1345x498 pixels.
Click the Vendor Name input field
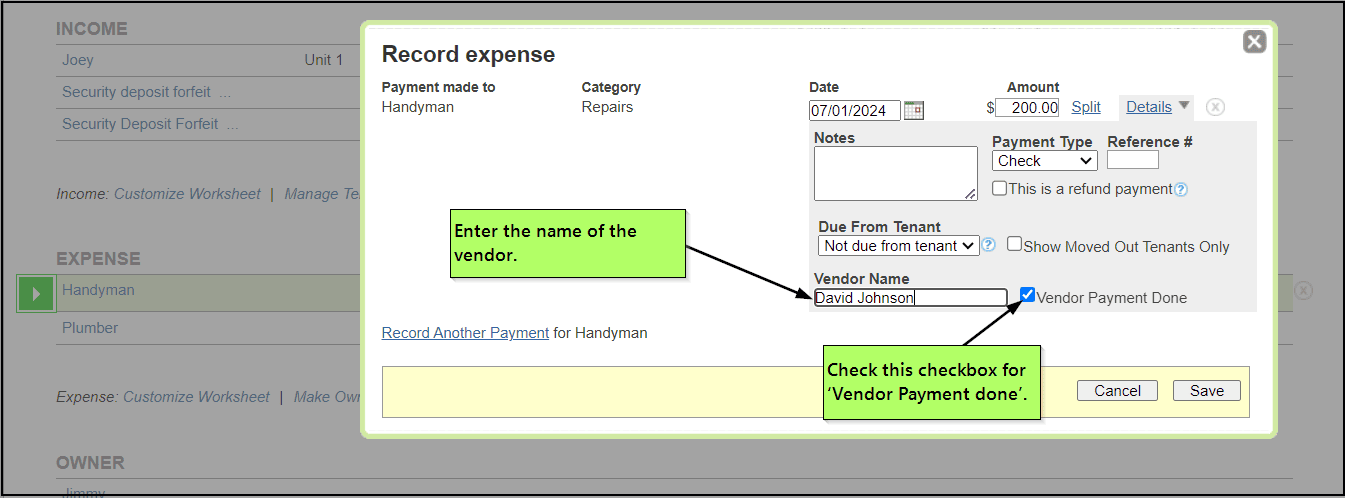910,297
